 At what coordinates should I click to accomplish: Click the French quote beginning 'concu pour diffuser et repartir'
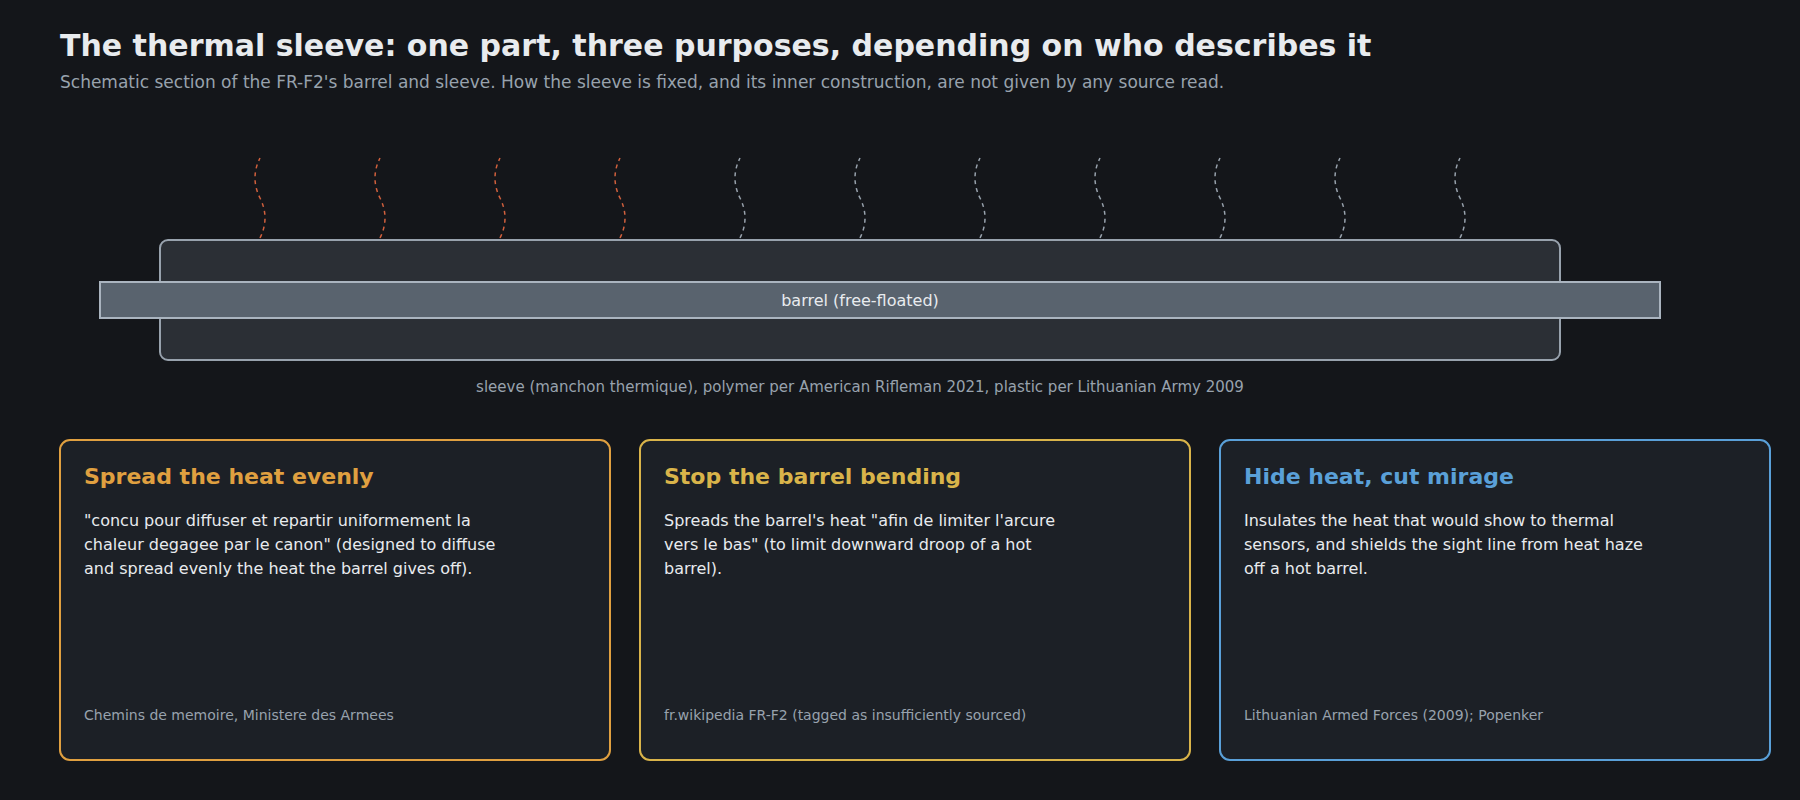pos(289,544)
